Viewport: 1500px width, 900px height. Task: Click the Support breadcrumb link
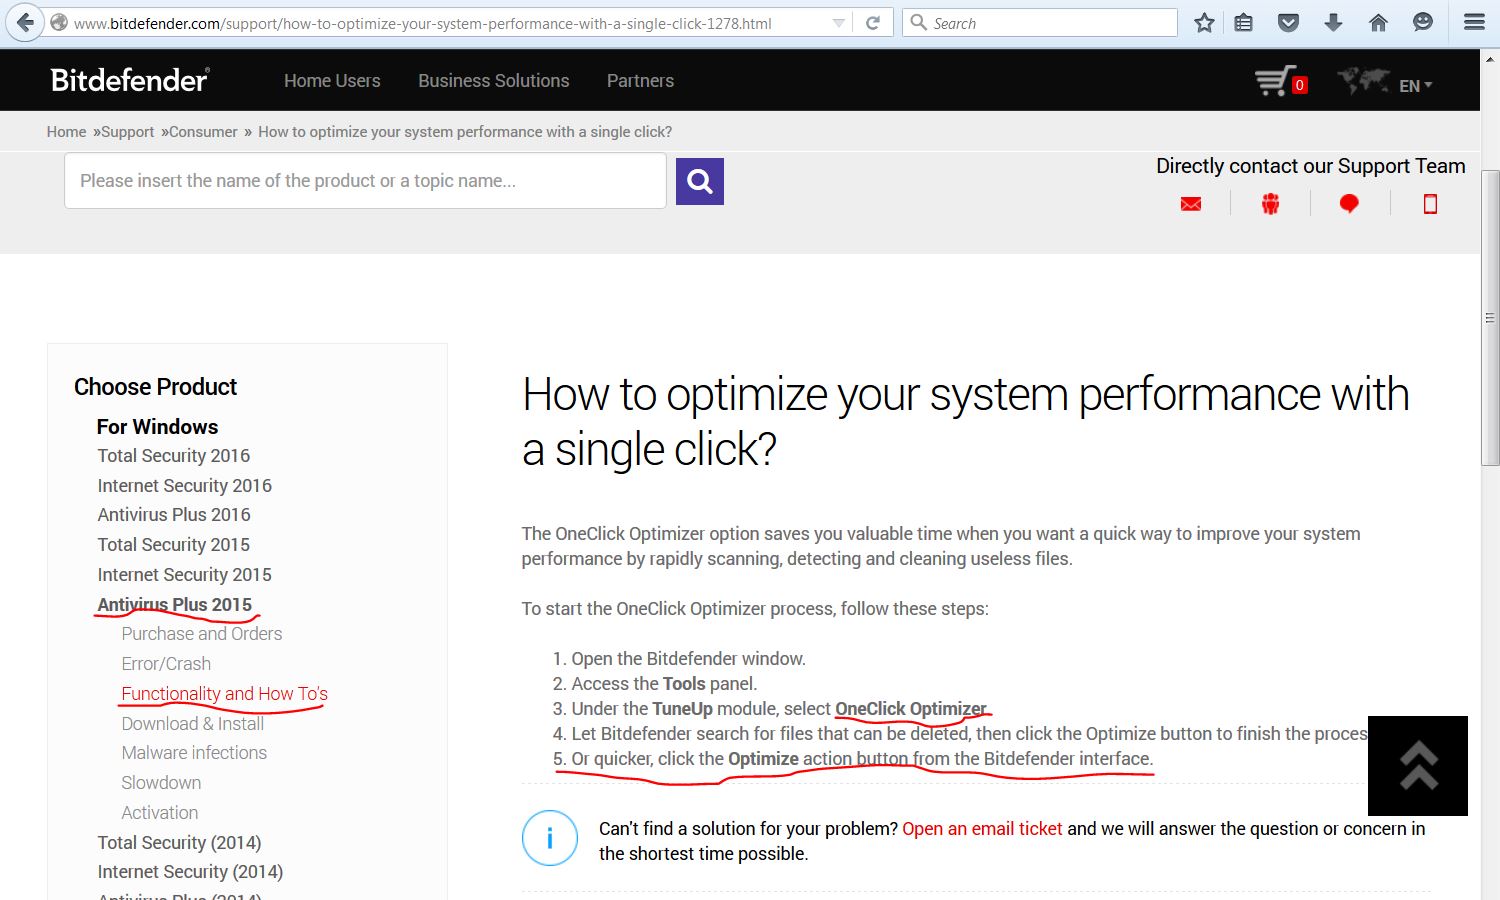[x=127, y=132]
